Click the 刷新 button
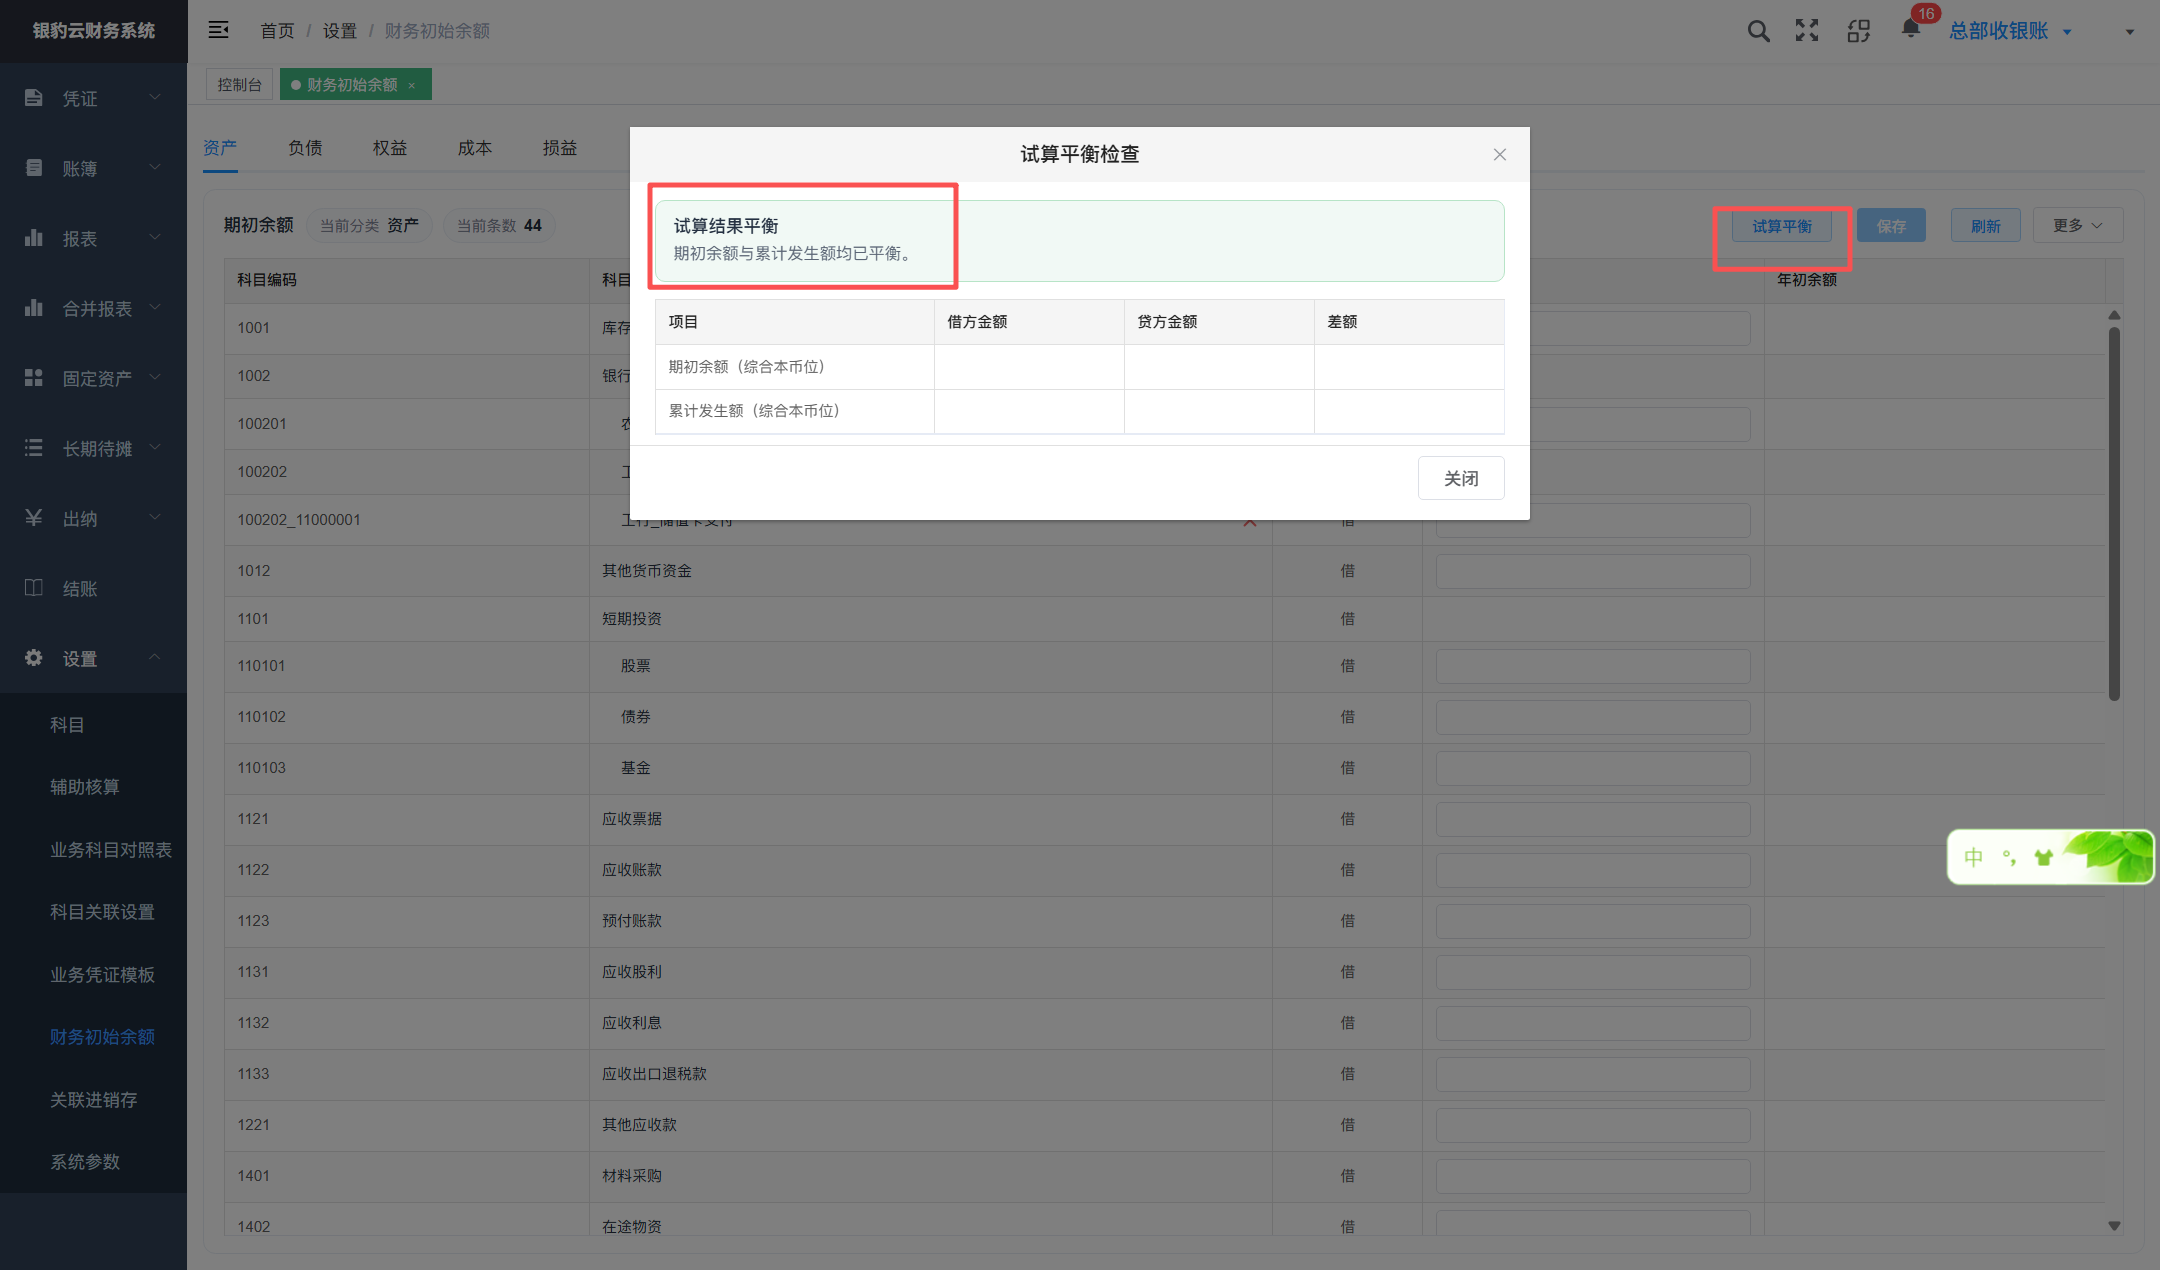The image size is (2160, 1270). pyautogui.click(x=1986, y=226)
